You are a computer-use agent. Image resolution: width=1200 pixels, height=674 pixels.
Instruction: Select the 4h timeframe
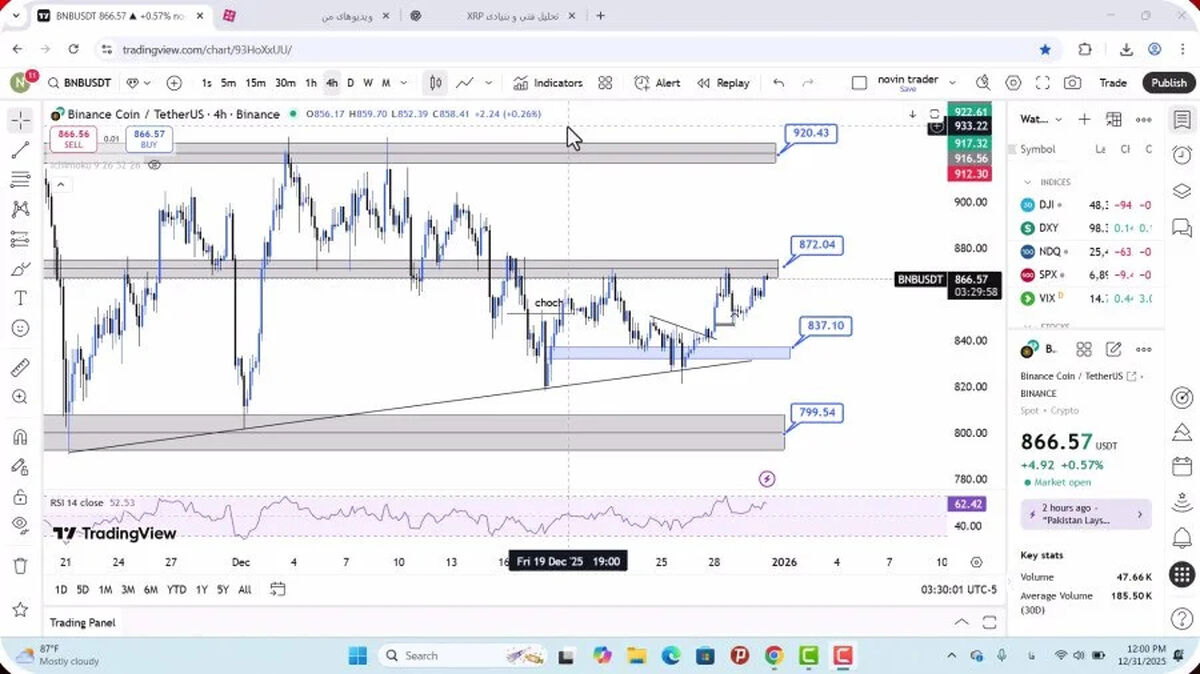(x=332, y=83)
